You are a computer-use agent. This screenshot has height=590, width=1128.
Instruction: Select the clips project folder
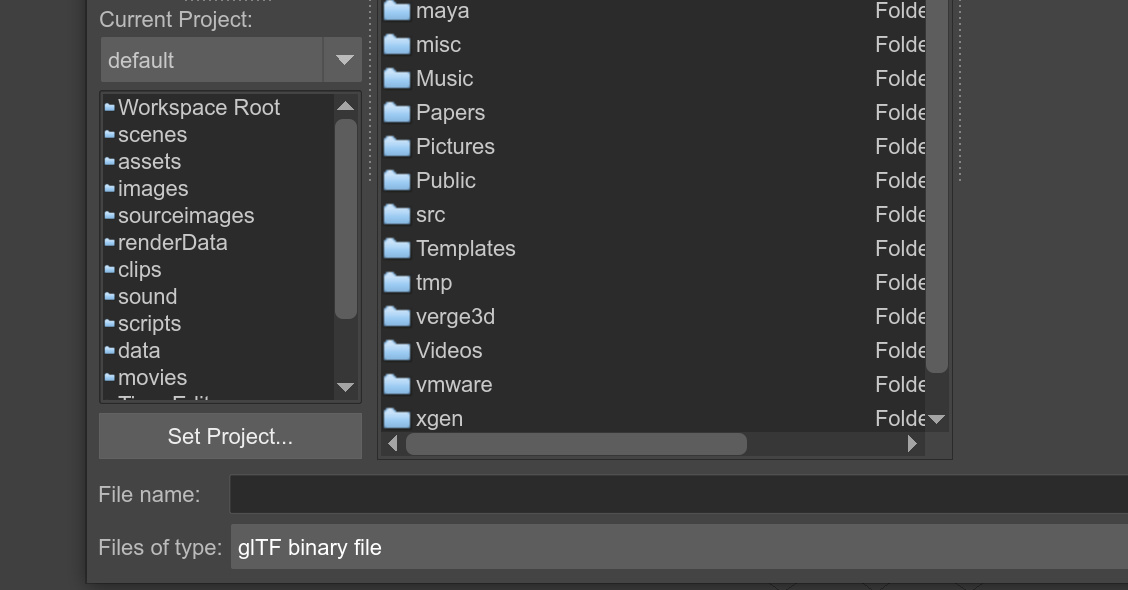(139, 269)
